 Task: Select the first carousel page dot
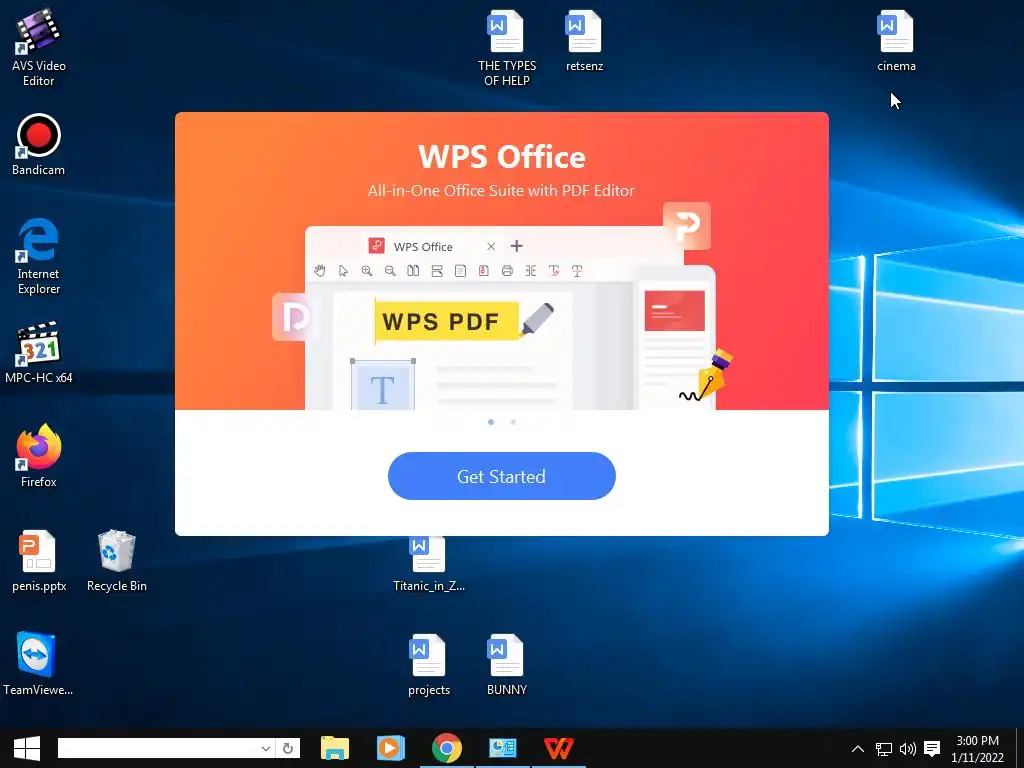coord(491,422)
